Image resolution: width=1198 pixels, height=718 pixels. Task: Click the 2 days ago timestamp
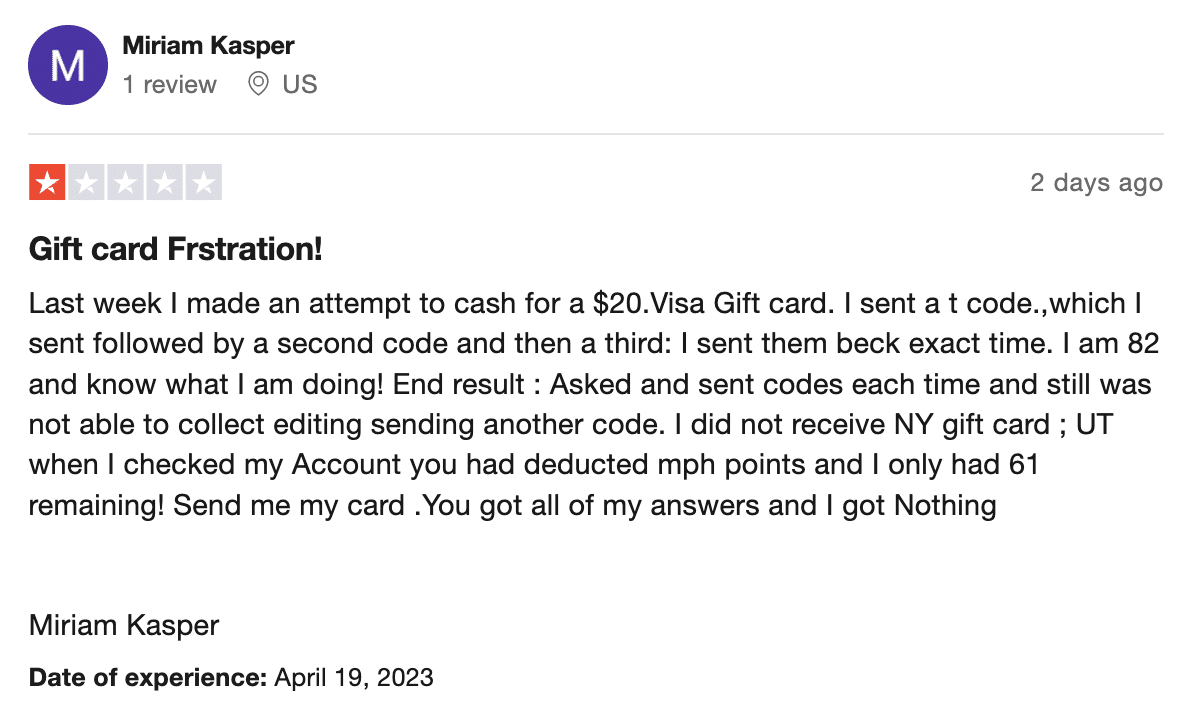1096,183
